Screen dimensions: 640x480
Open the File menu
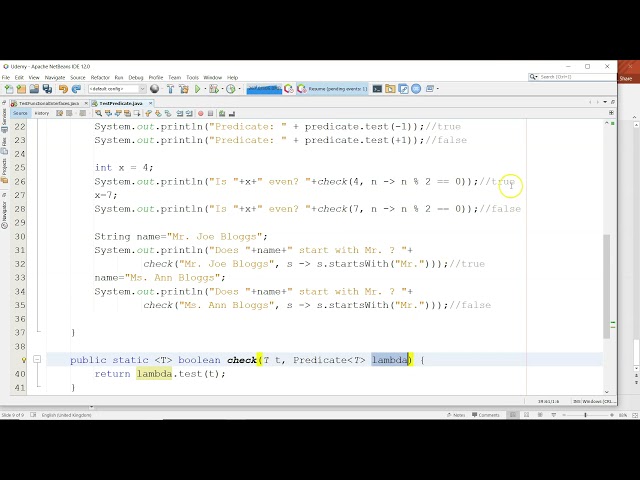pyautogui.click(x=6, y=77)
